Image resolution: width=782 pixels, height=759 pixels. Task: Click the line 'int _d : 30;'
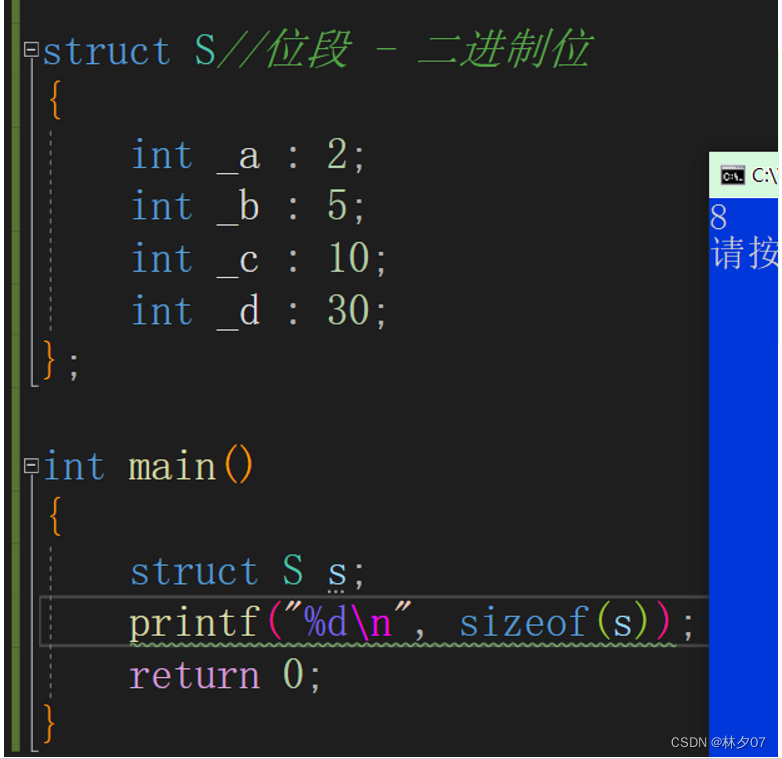pyautogui.click(x=259, y=311)
